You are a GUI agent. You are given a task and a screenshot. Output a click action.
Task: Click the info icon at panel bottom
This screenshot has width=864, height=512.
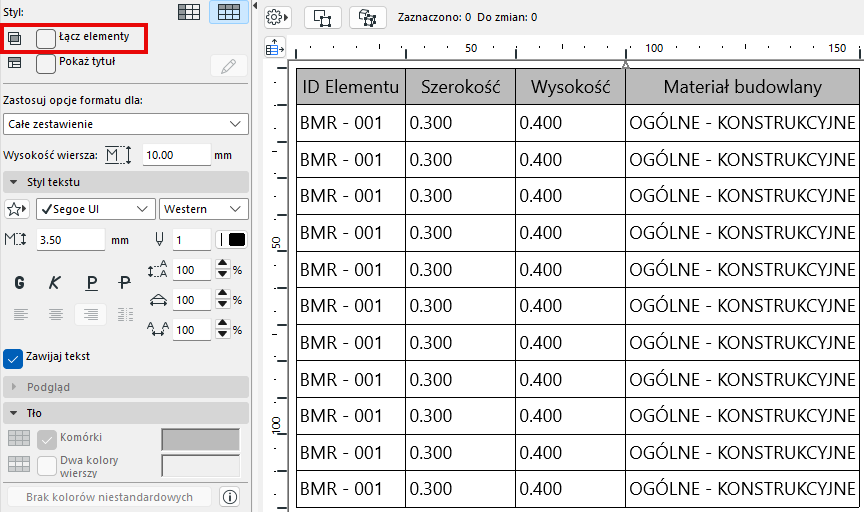[229, 497]
